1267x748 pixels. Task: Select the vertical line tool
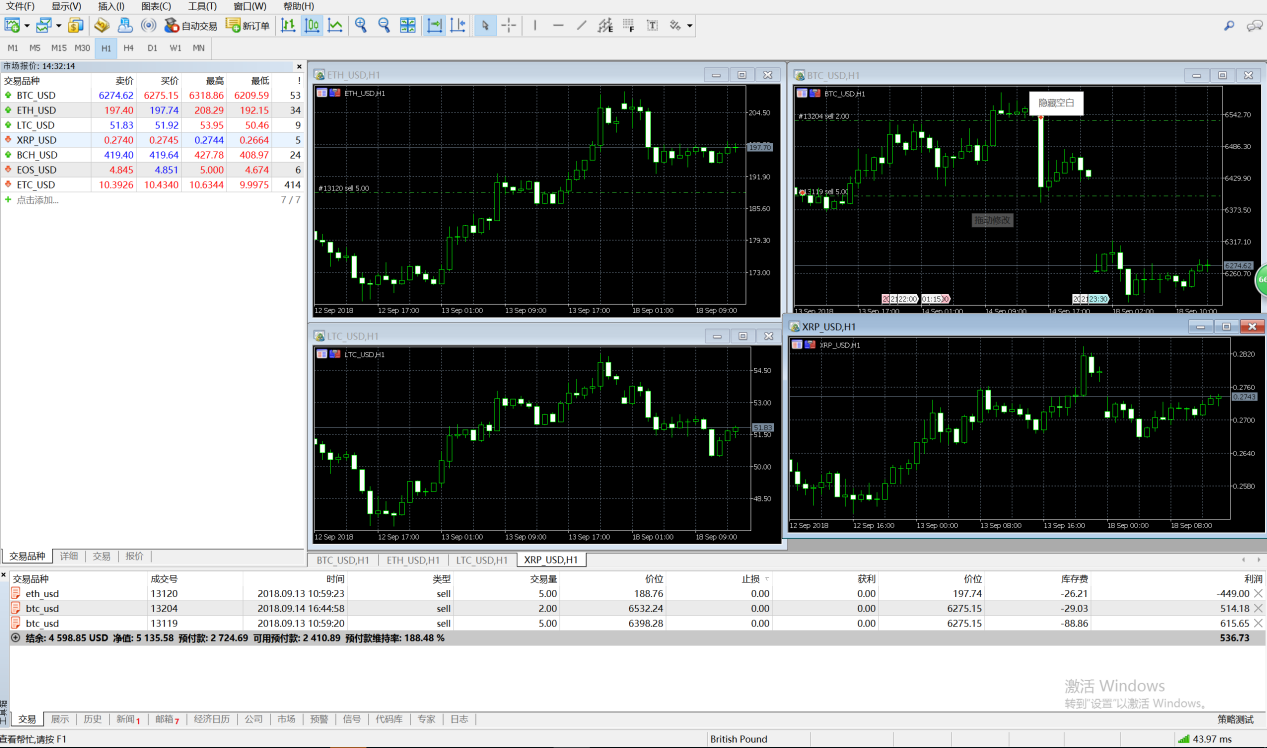(535, 25)
